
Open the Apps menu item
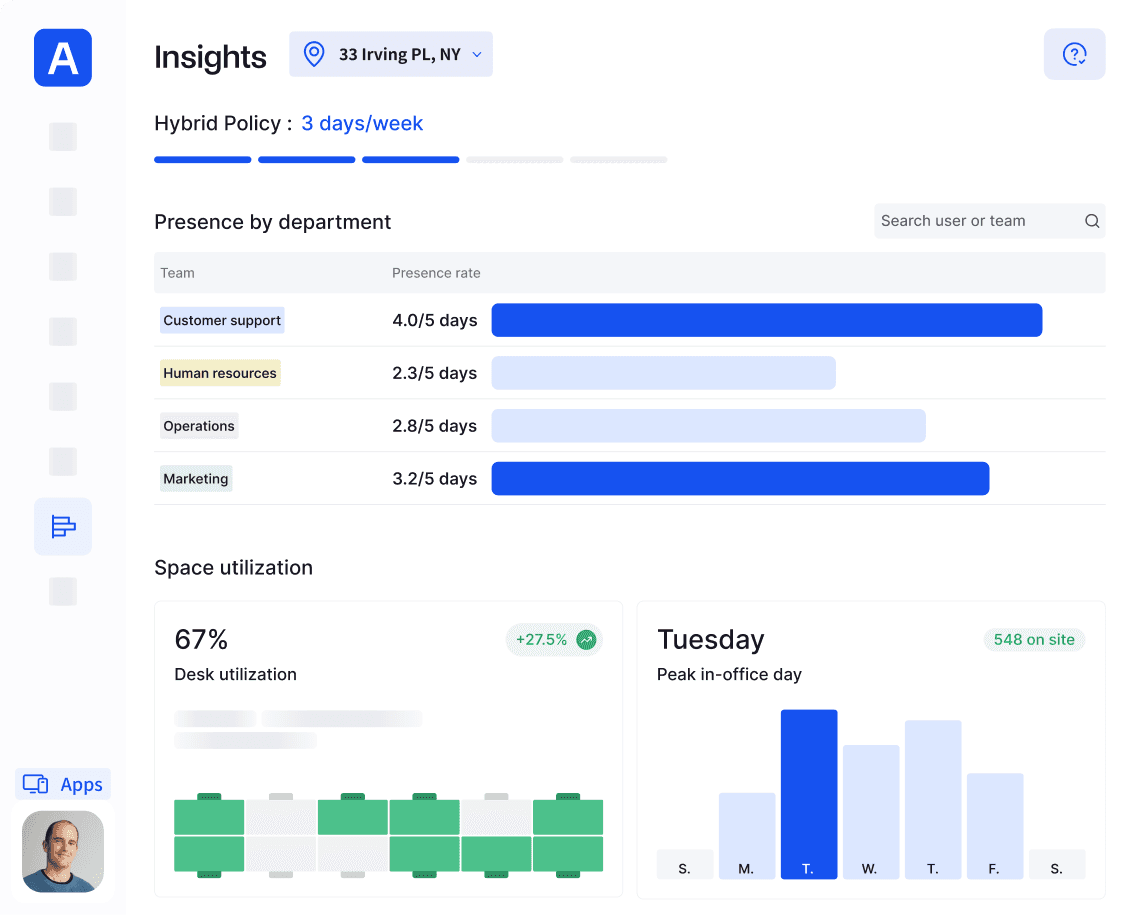coord(63,784)
